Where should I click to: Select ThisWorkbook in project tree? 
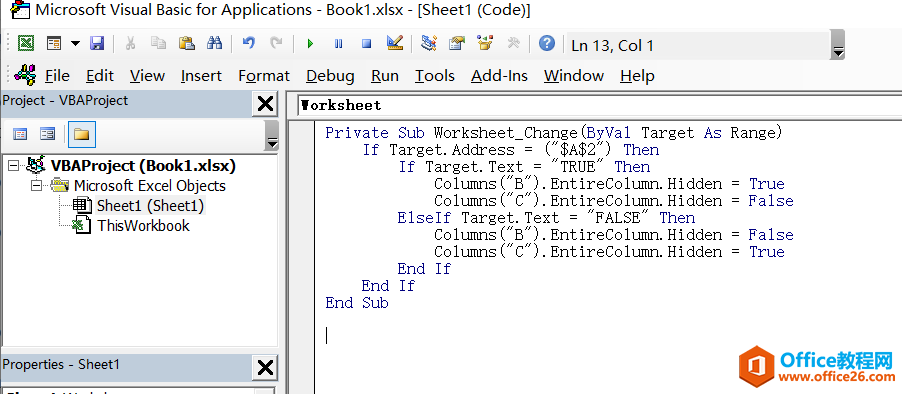pos(143,225)
